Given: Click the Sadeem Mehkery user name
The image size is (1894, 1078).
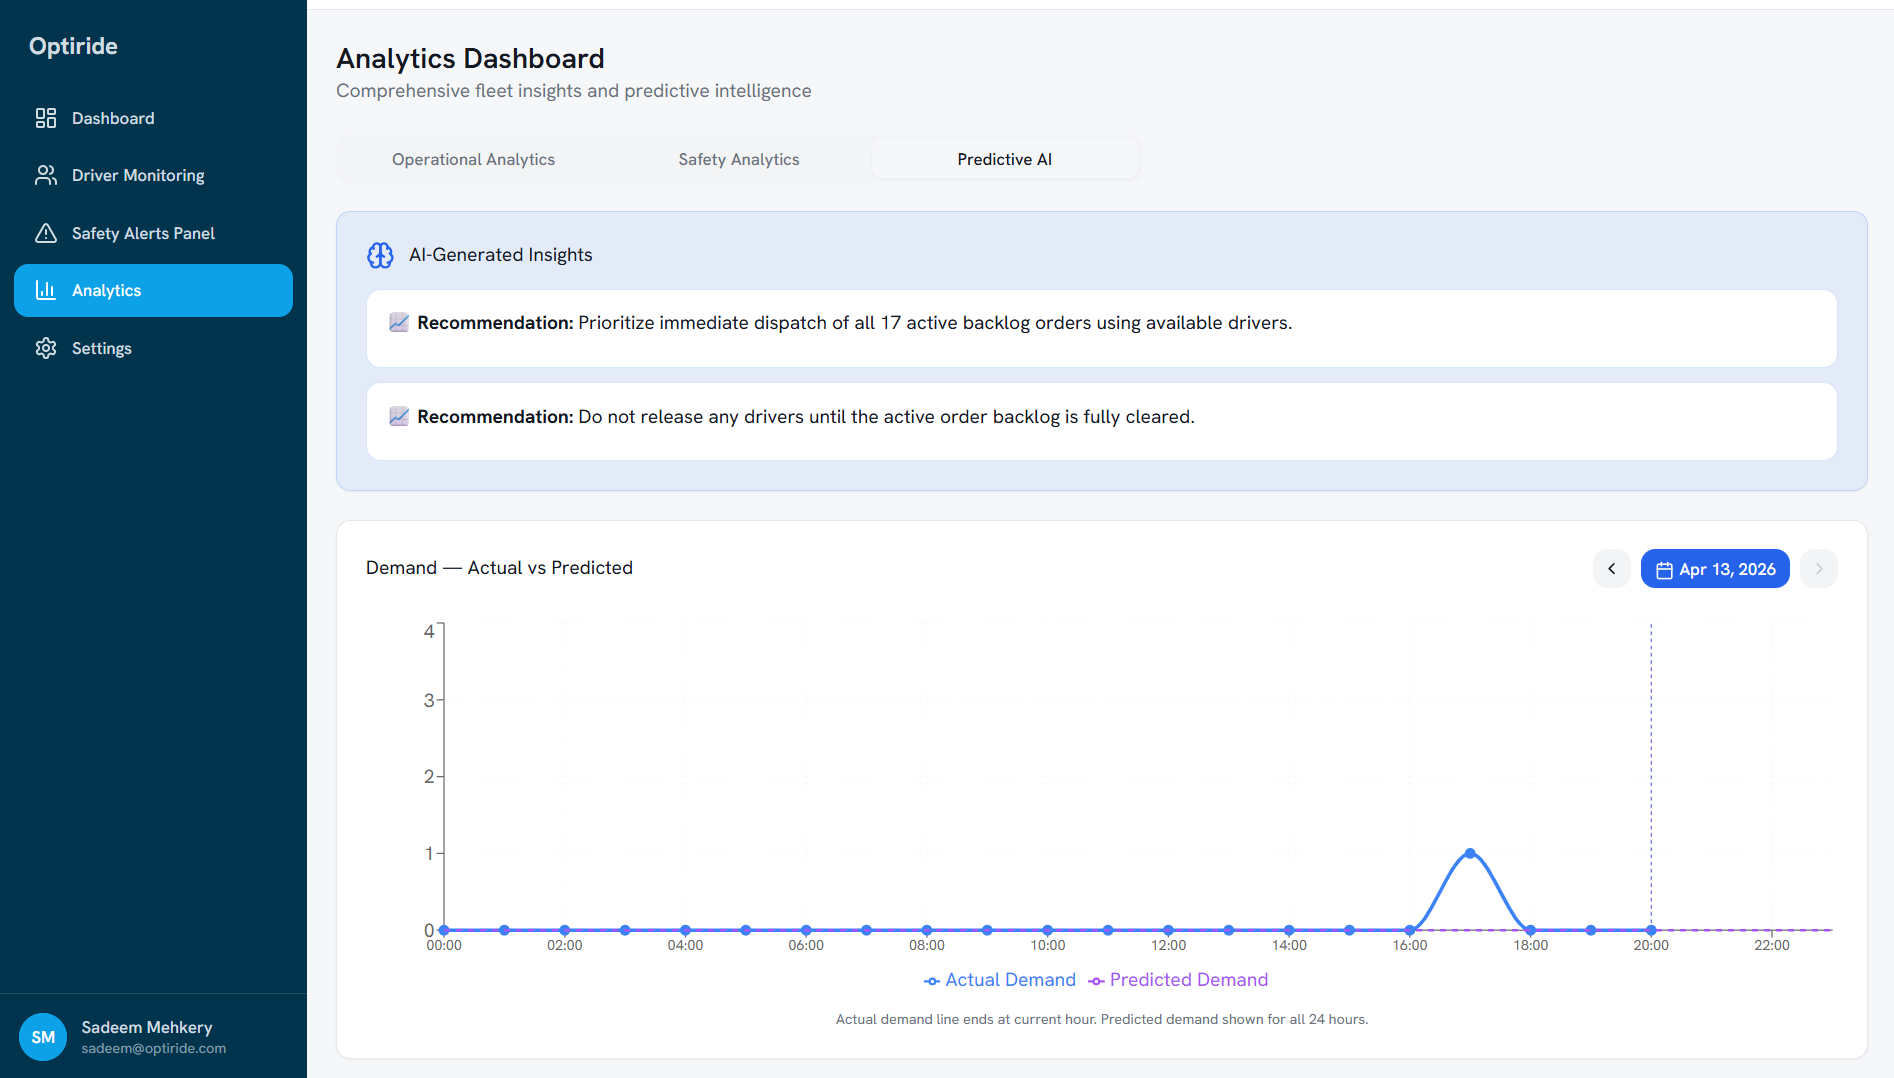Looking at the screenshot, I should 147,1027.
